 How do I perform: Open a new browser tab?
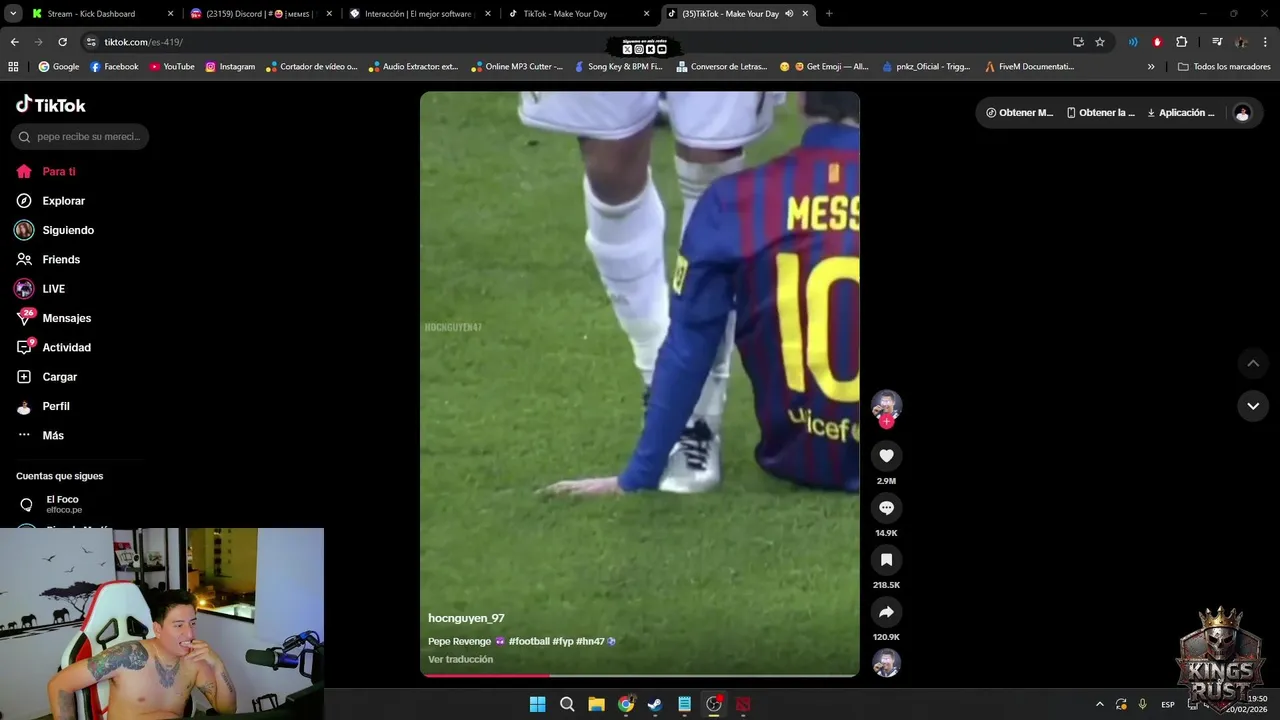(829, 14)
